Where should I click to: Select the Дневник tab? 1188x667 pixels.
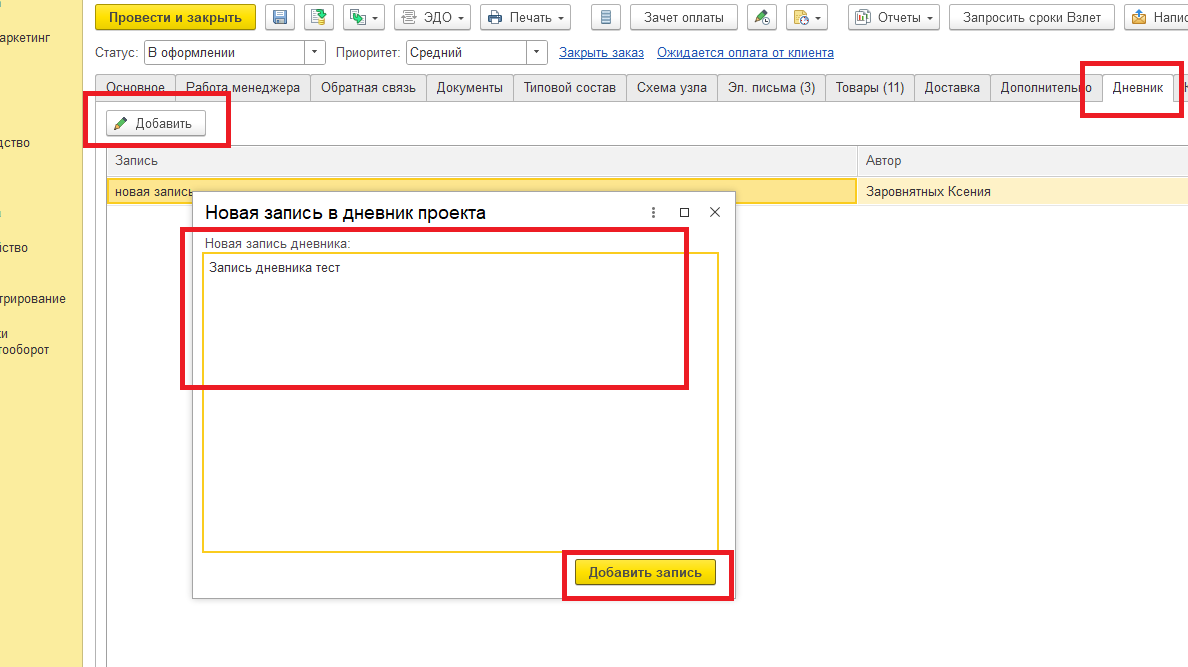click(x=1138, y=88)
